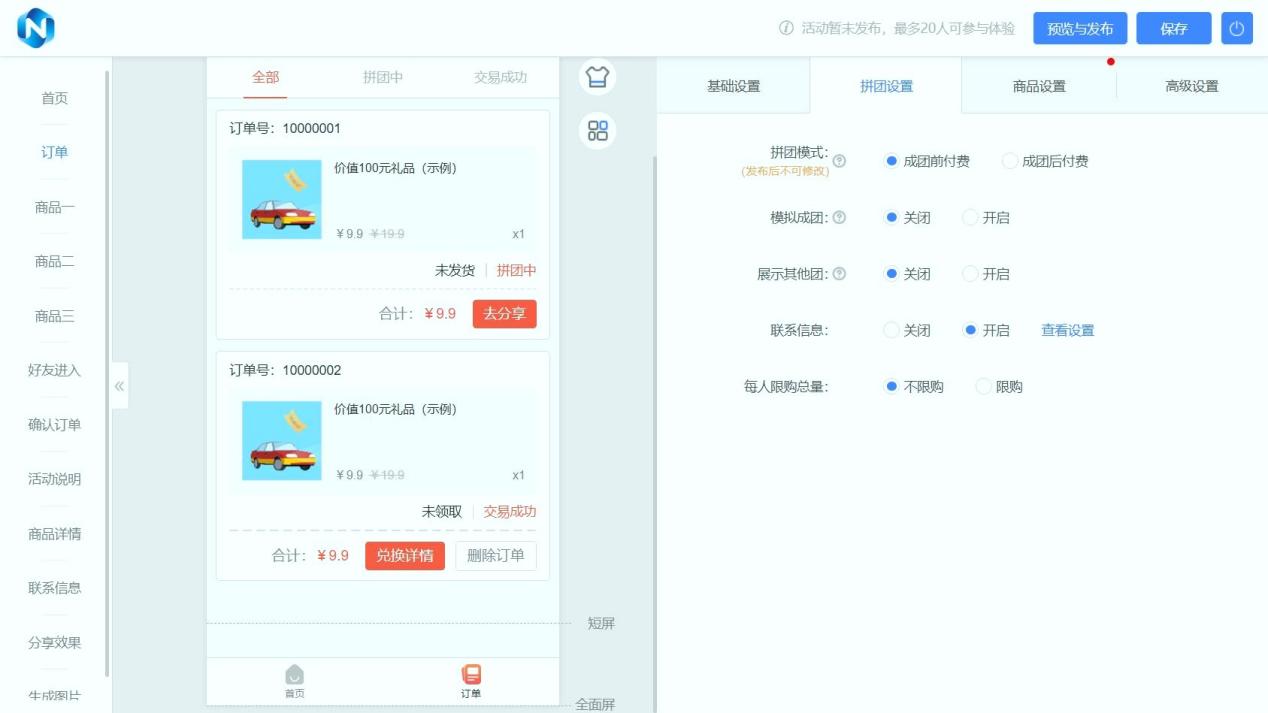The width and height of the screenshot is (1268, 713).
Task: Select 限购 for 每人限购总量
Action: pos(984,387)
